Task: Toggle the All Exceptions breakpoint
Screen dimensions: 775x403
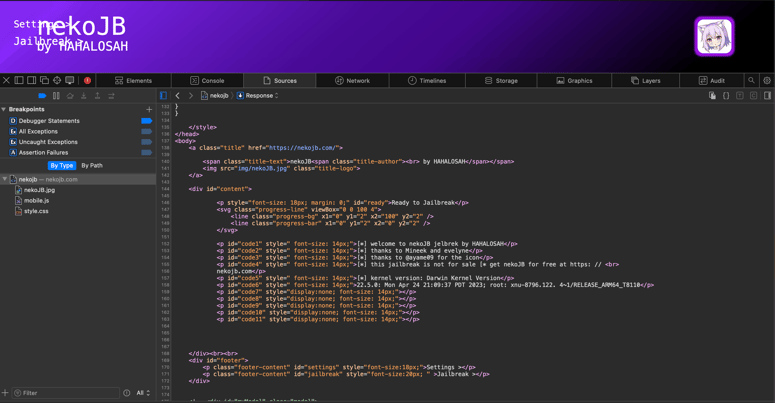Action: pyautogui.click(x=146, y=132)
